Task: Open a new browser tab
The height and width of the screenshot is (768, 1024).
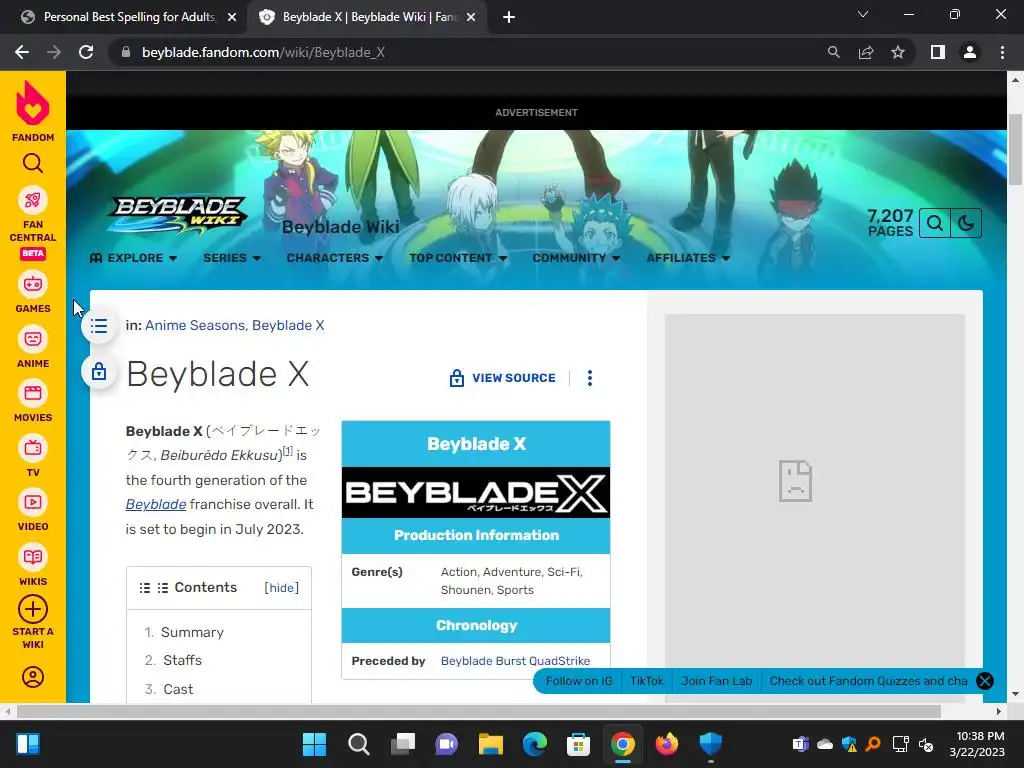Action: pos(509,17)
